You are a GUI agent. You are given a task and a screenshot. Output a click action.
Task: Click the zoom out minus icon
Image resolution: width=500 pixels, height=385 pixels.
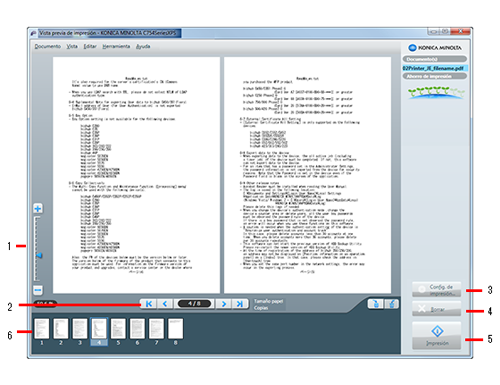click(38, 290)
